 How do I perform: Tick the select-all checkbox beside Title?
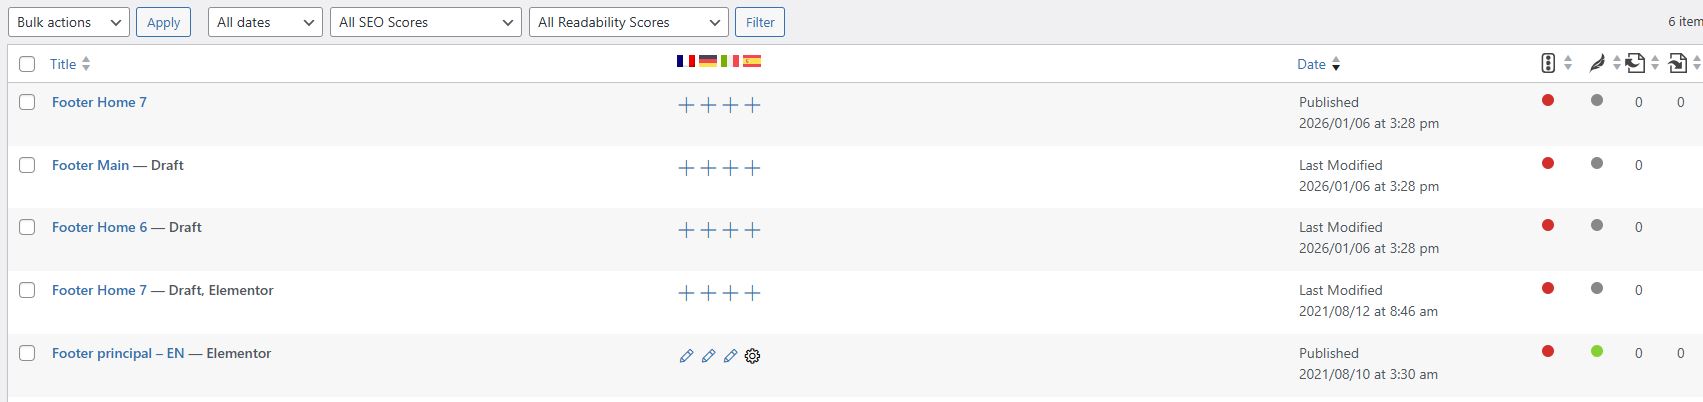coord(27,64)
